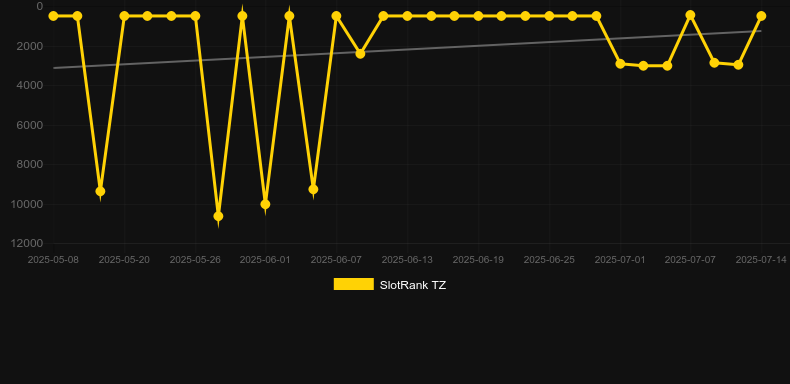This screenshot has width=790, height=384.
Task: Click the 8000 y-axis label
Action: click(x=29, y=164)
